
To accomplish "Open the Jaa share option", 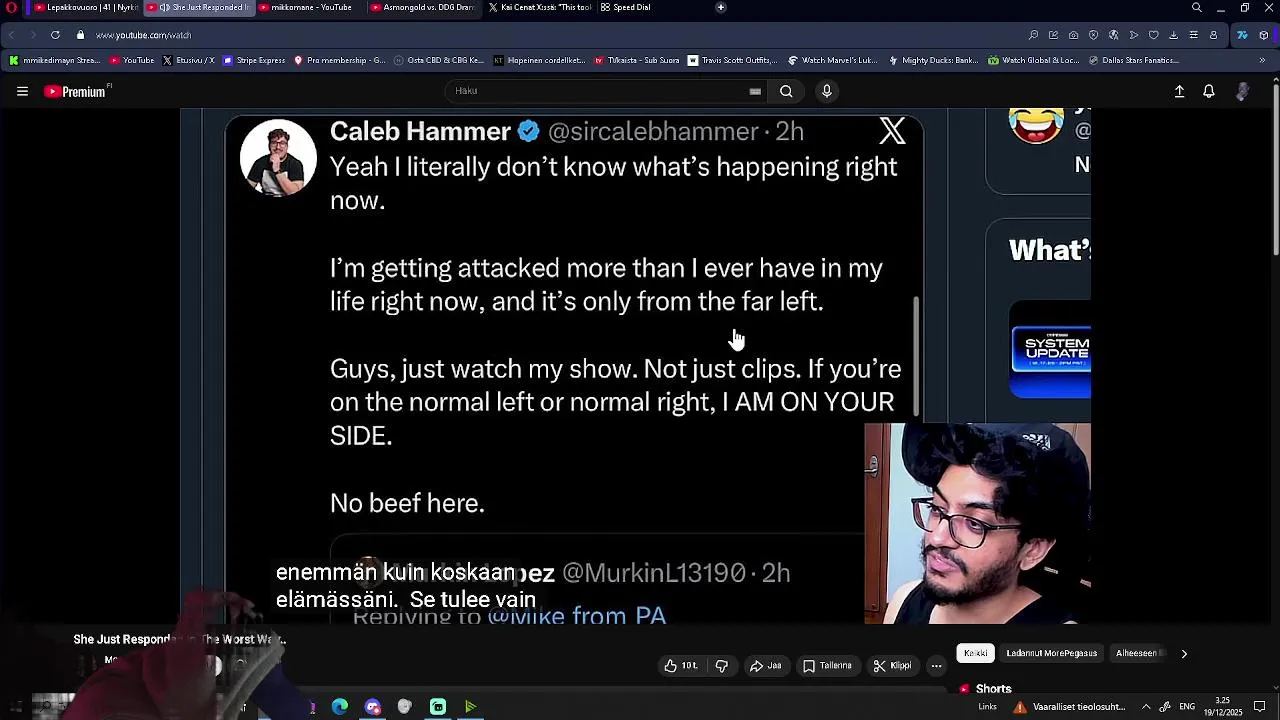I will pos(766,666).
